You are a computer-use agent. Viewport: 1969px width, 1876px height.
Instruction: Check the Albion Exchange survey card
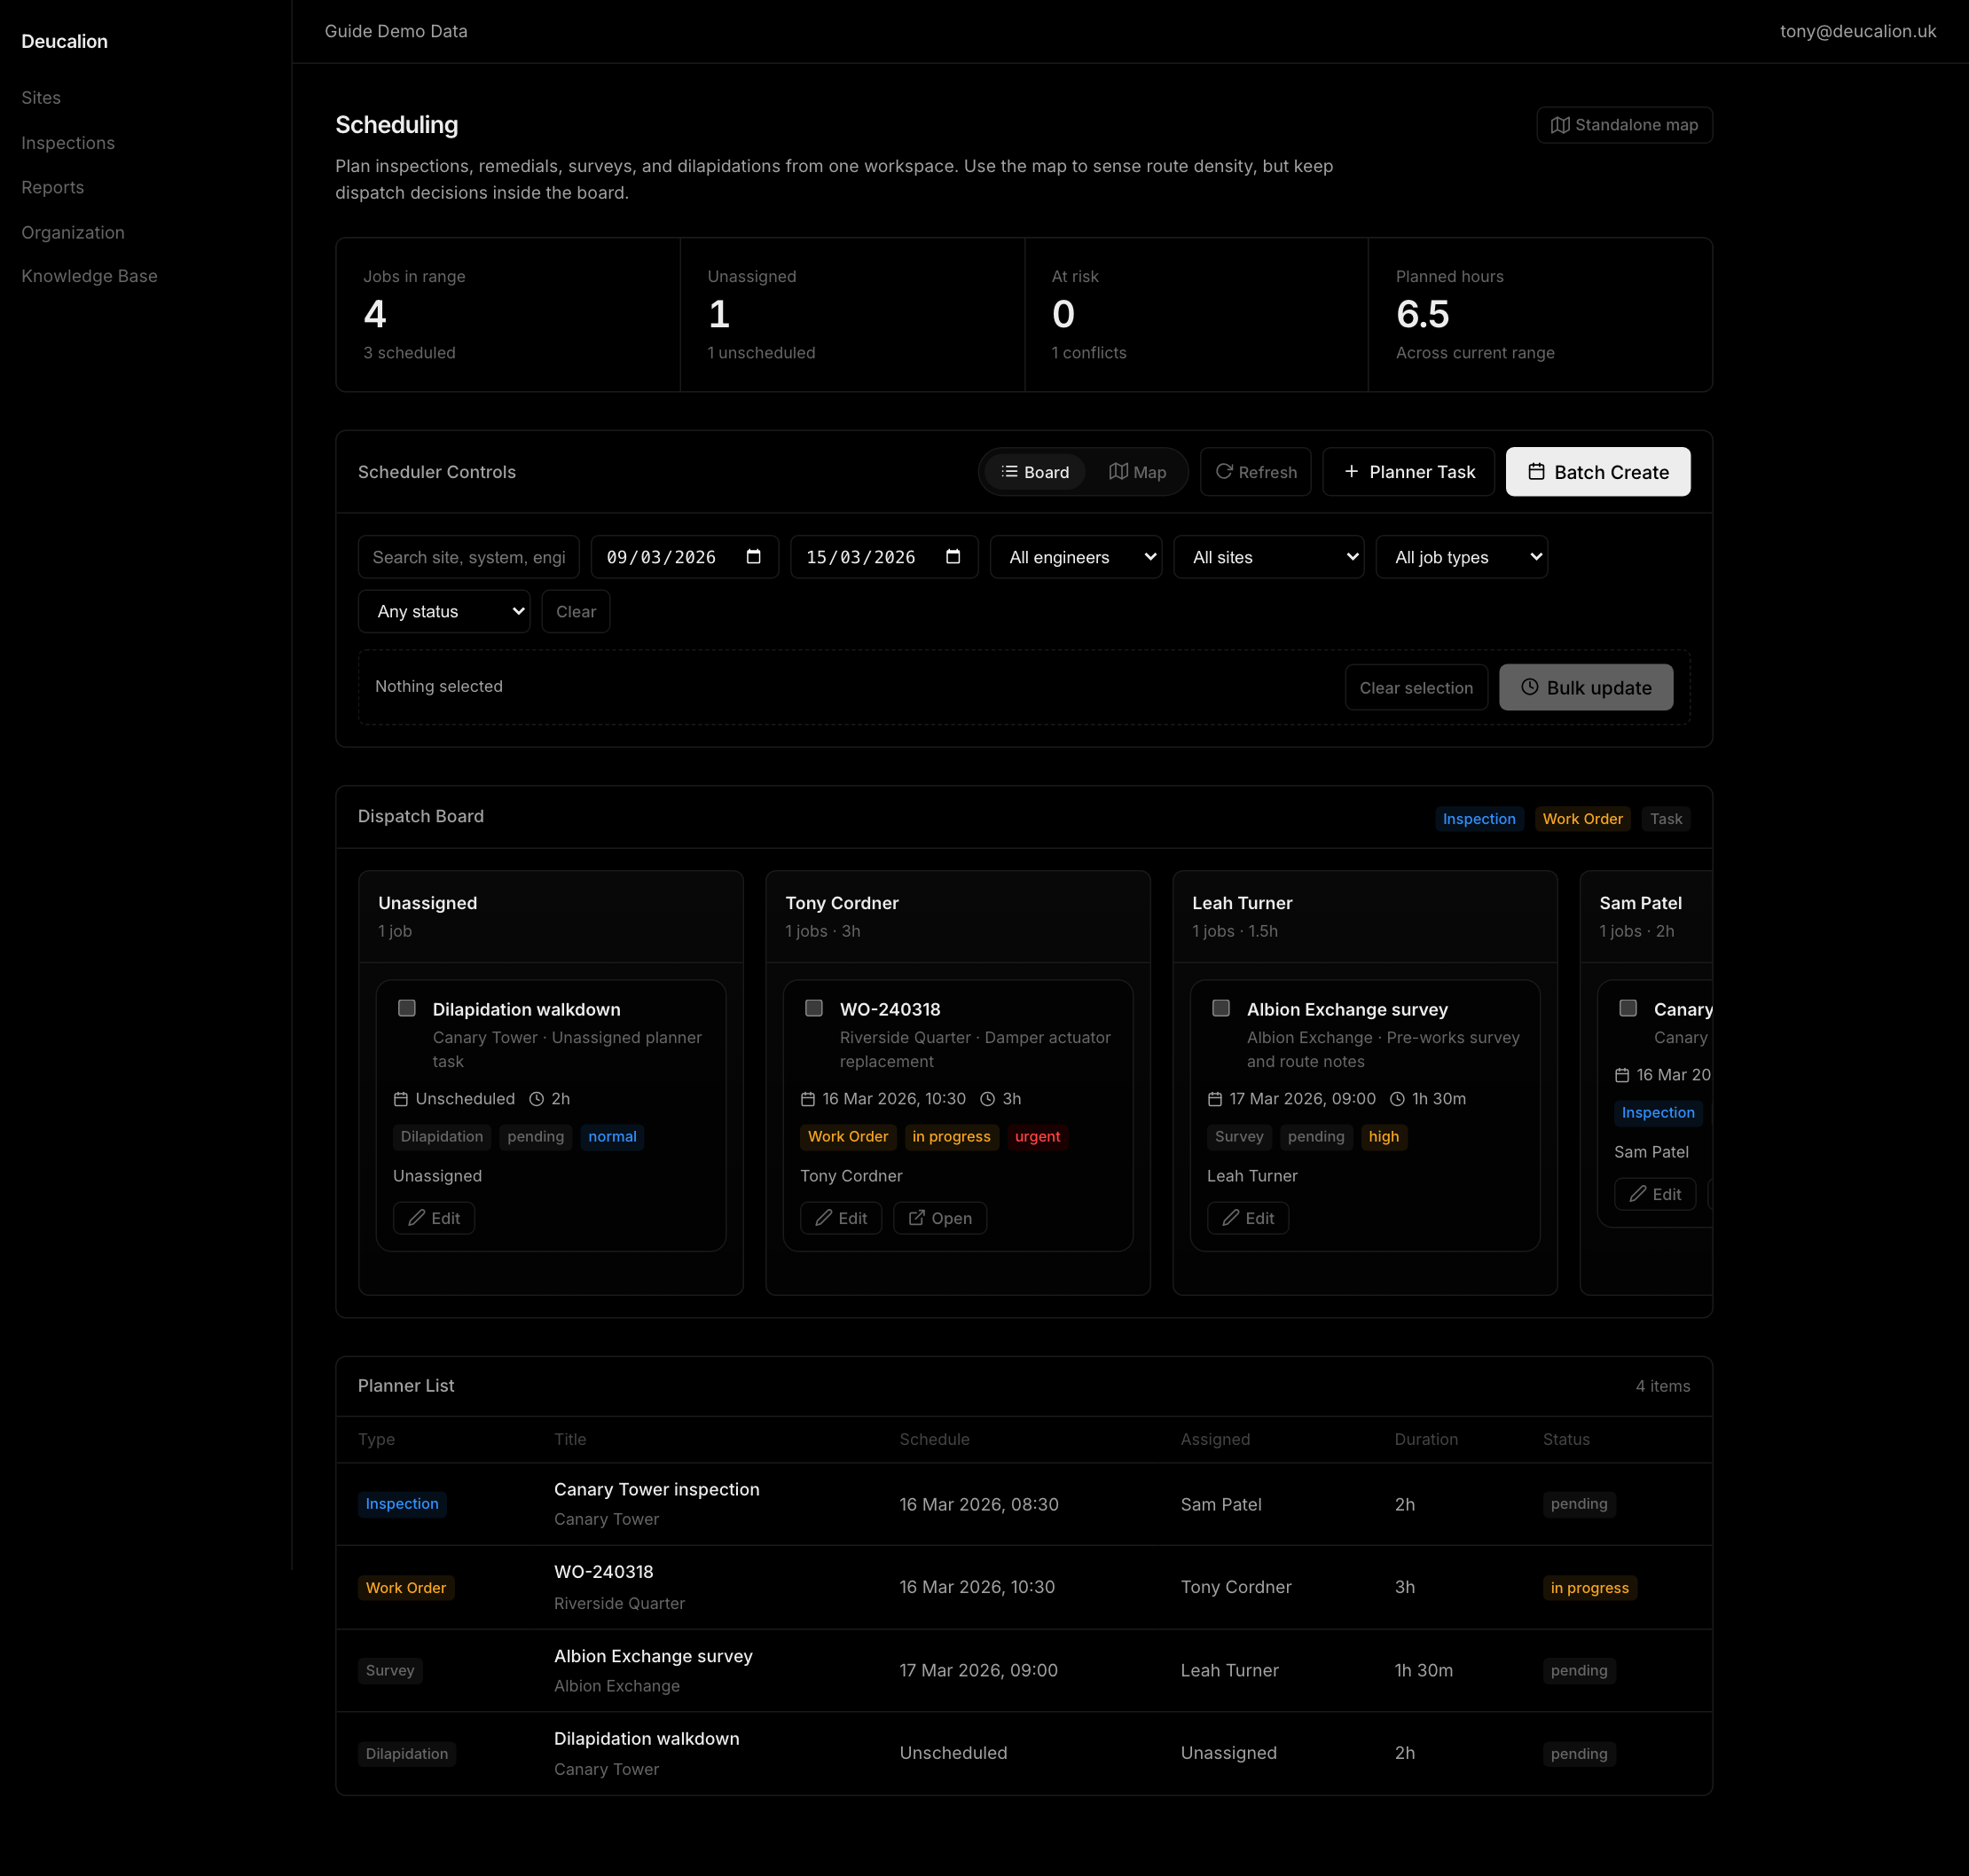pyautogui.click(x=1221, y=1008)
